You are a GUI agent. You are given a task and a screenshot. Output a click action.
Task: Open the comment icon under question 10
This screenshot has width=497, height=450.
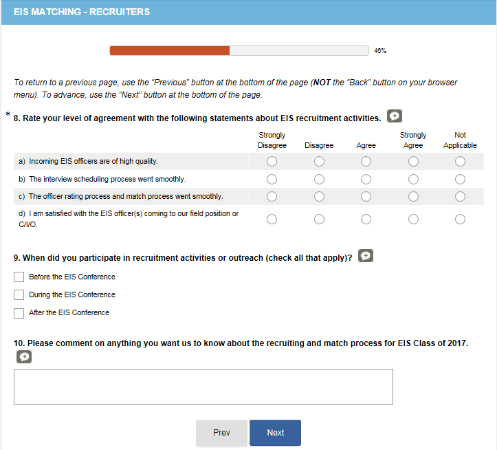(24, 357)
